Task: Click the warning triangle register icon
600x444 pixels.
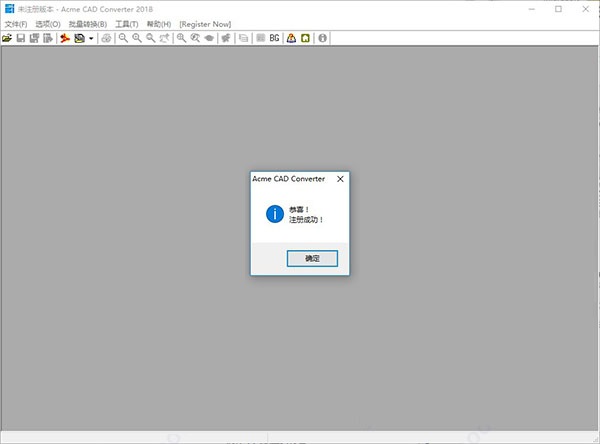Action: 291,38
